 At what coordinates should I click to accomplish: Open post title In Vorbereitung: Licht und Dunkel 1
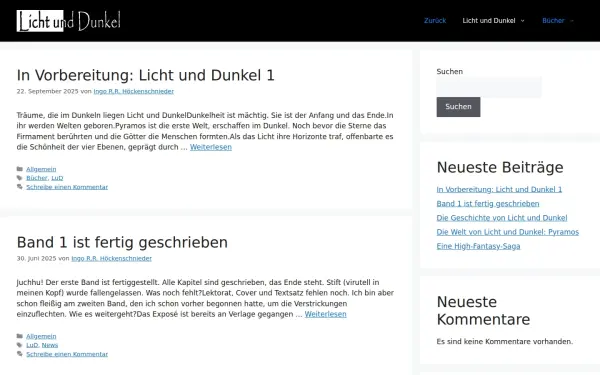145,75
